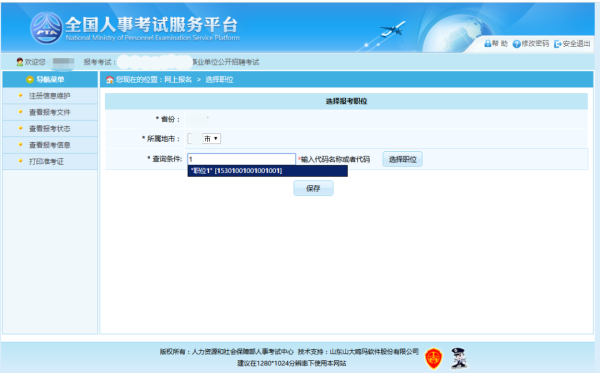
Task: Click 安全退出 to log out
Action: pos(576,44)
